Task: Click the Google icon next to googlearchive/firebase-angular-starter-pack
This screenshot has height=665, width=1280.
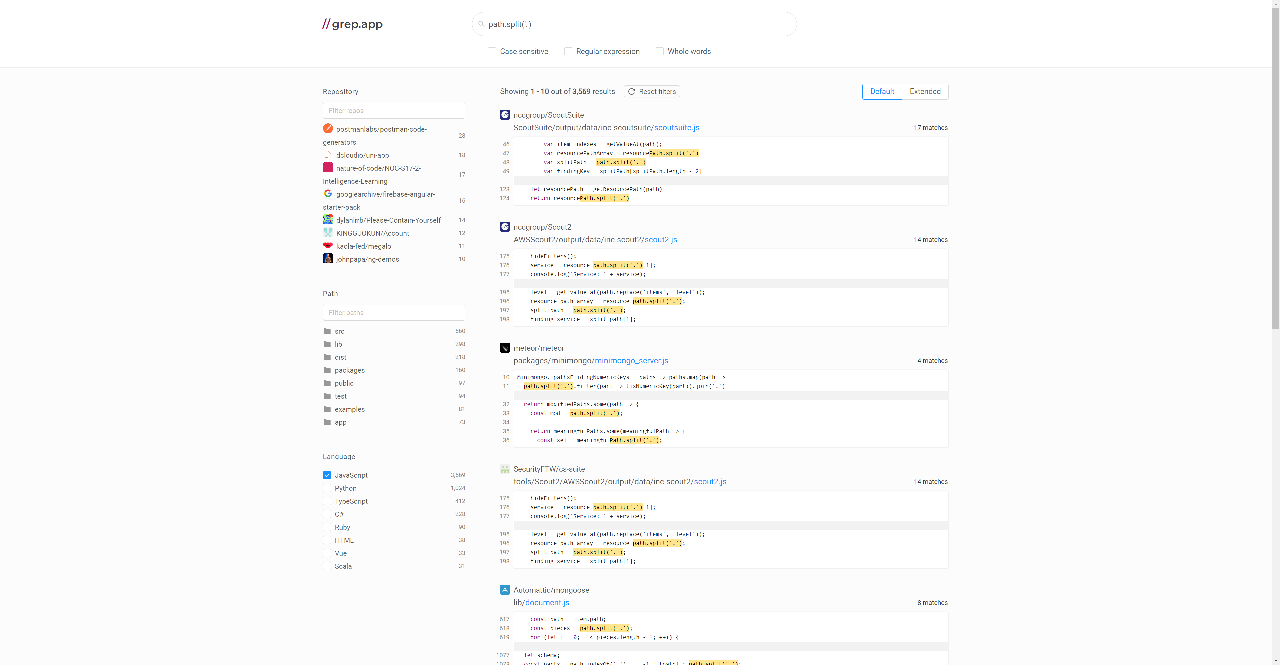Action: click(x=327, y=194)
